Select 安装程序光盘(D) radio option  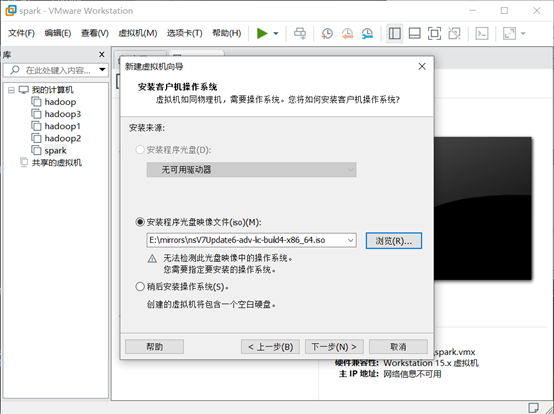pyautogui.click(x=140, y=150)
